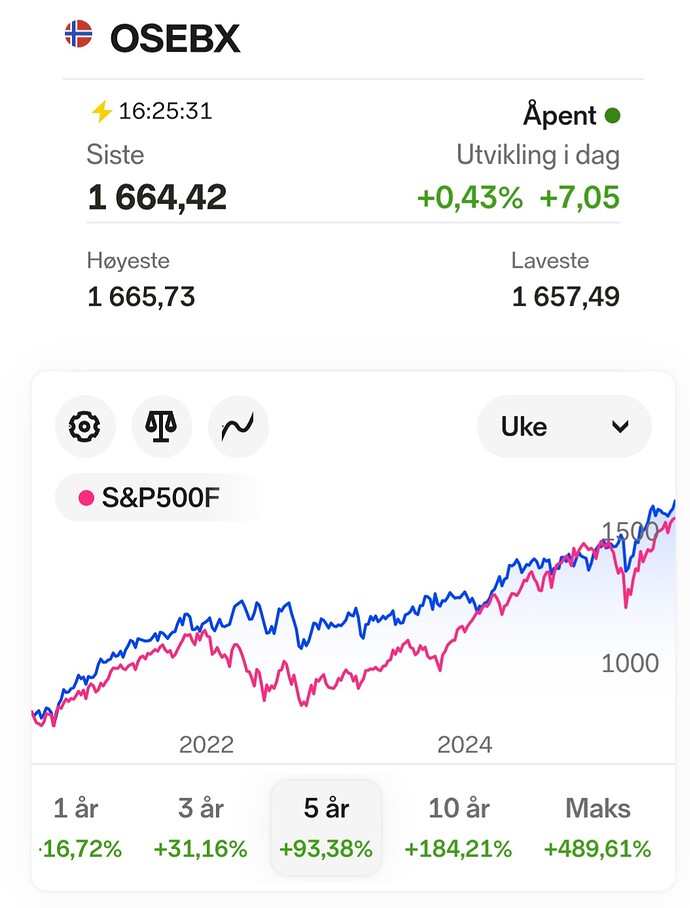
Task: Open the compare scales icon
Action: (162, 427)
